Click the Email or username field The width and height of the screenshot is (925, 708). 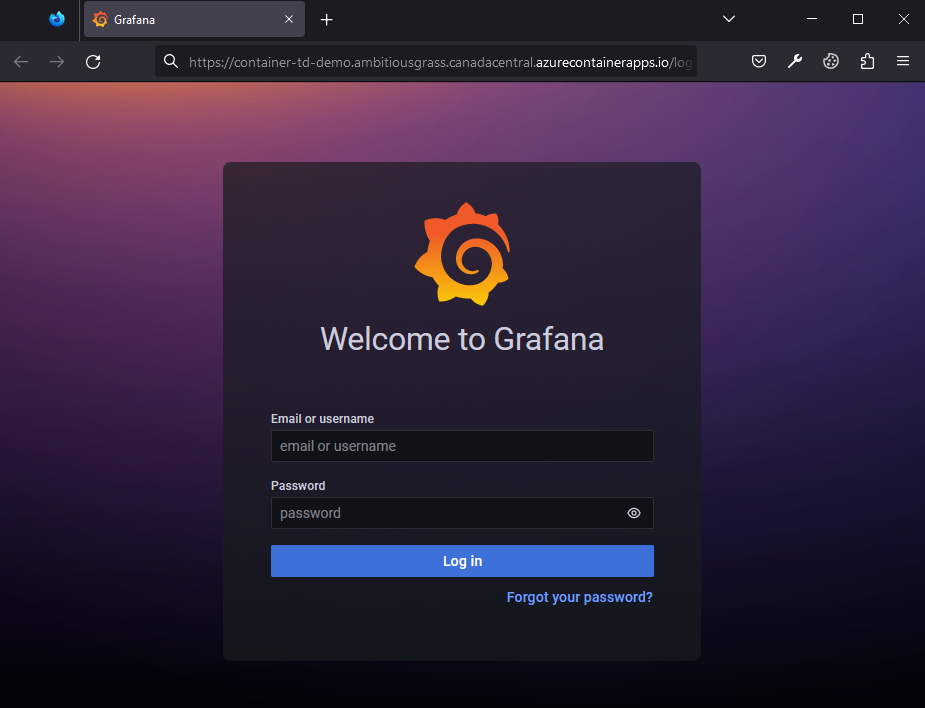[462, 446]
